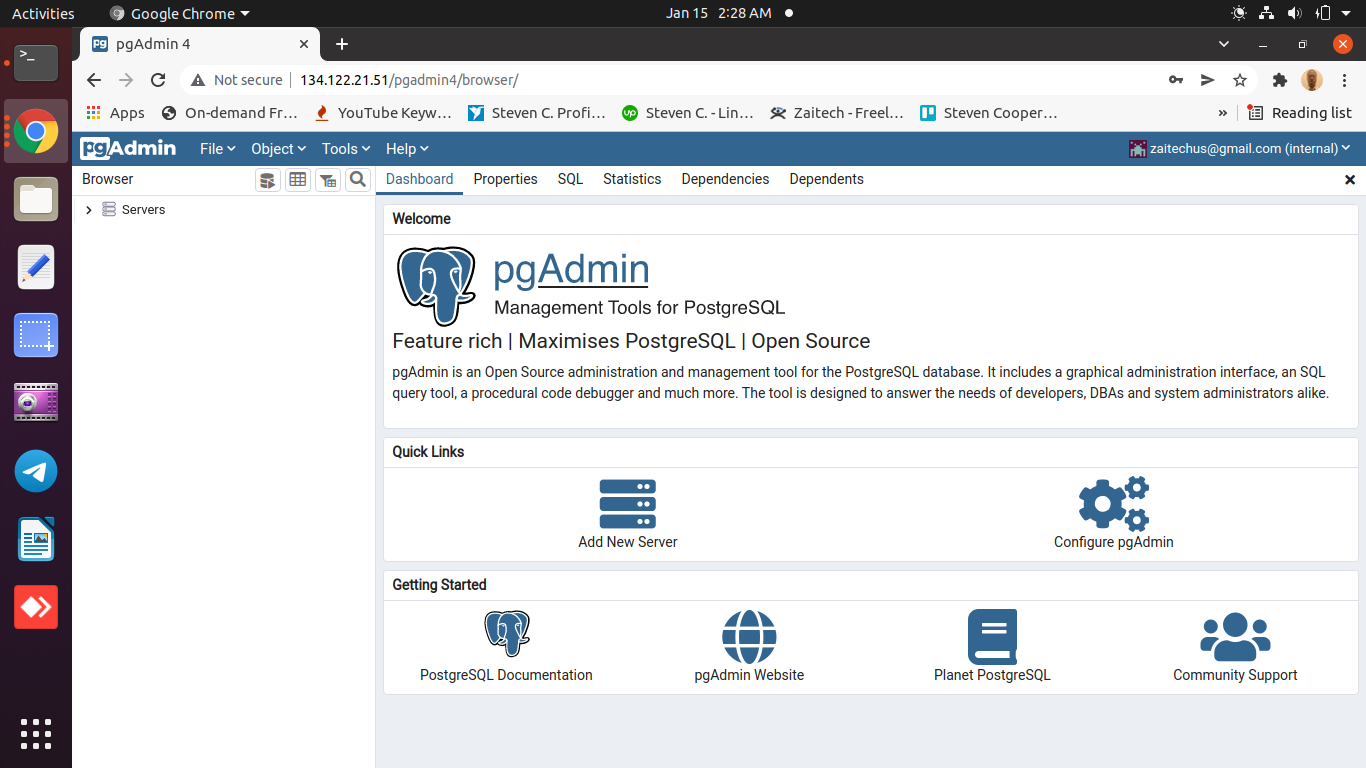Click the Planet PostgreSQL book icon
The image size is (1366, 768).
992,637
